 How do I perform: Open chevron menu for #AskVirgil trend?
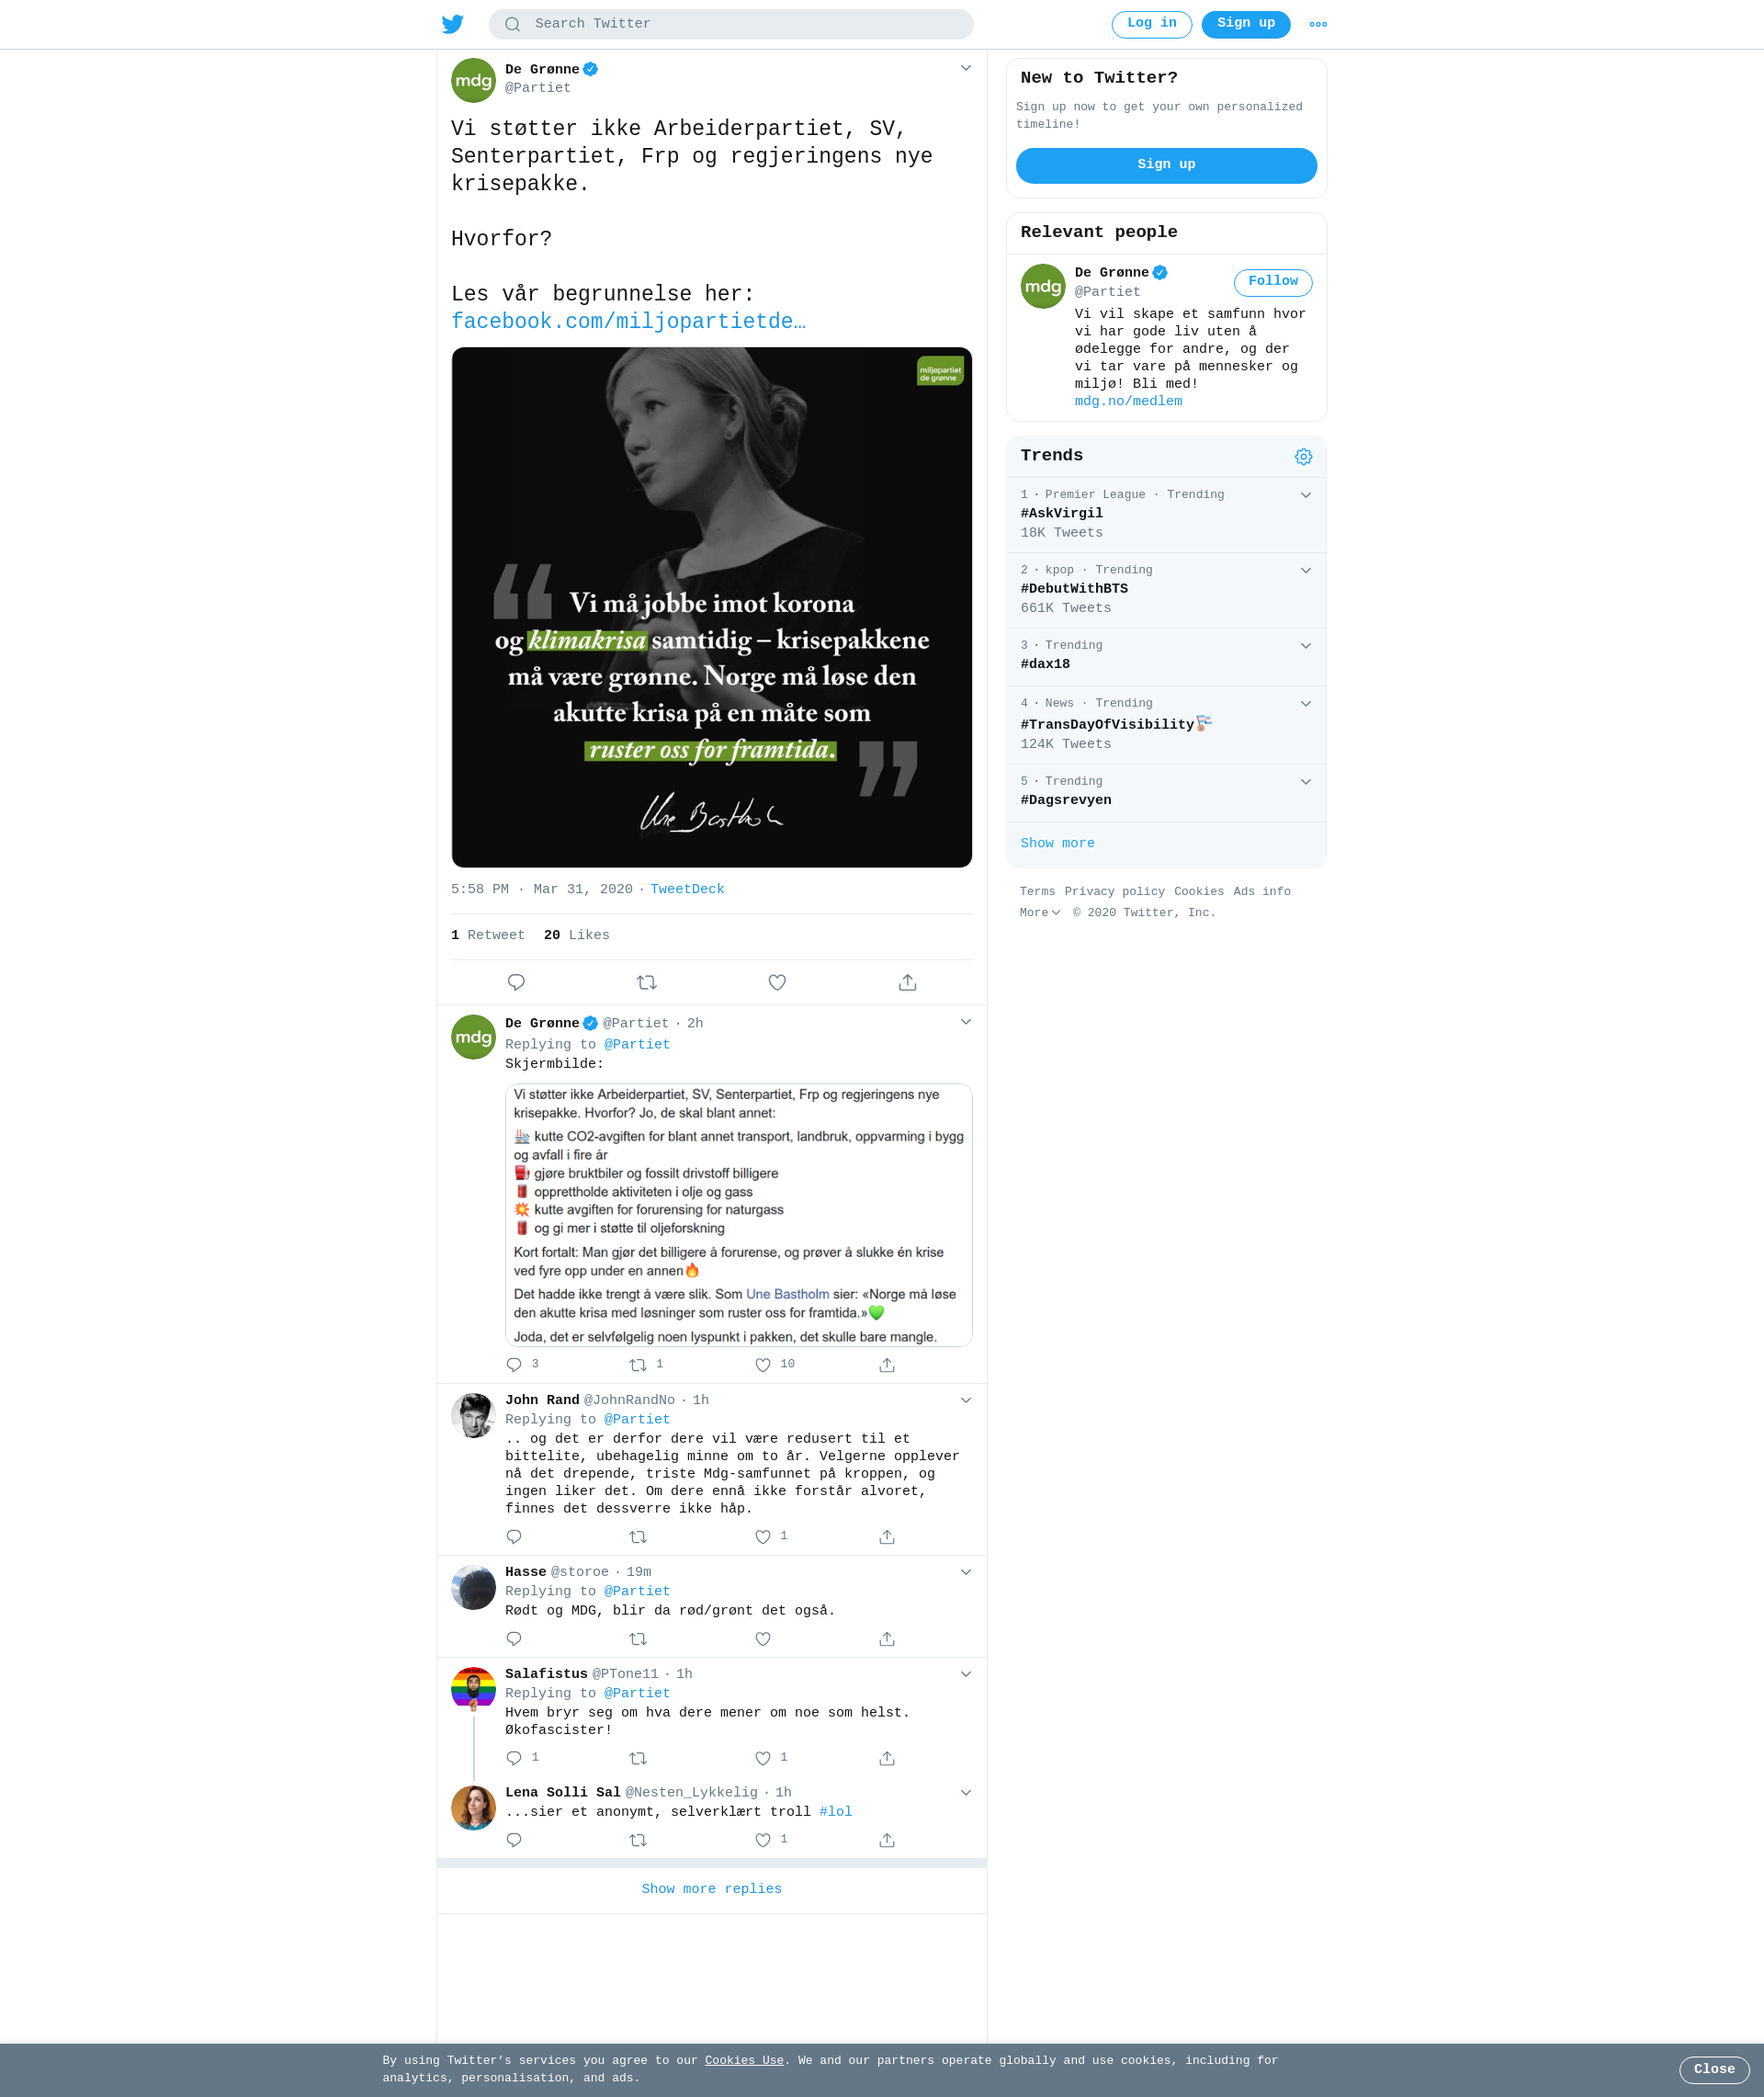[x=1305, y=495]
